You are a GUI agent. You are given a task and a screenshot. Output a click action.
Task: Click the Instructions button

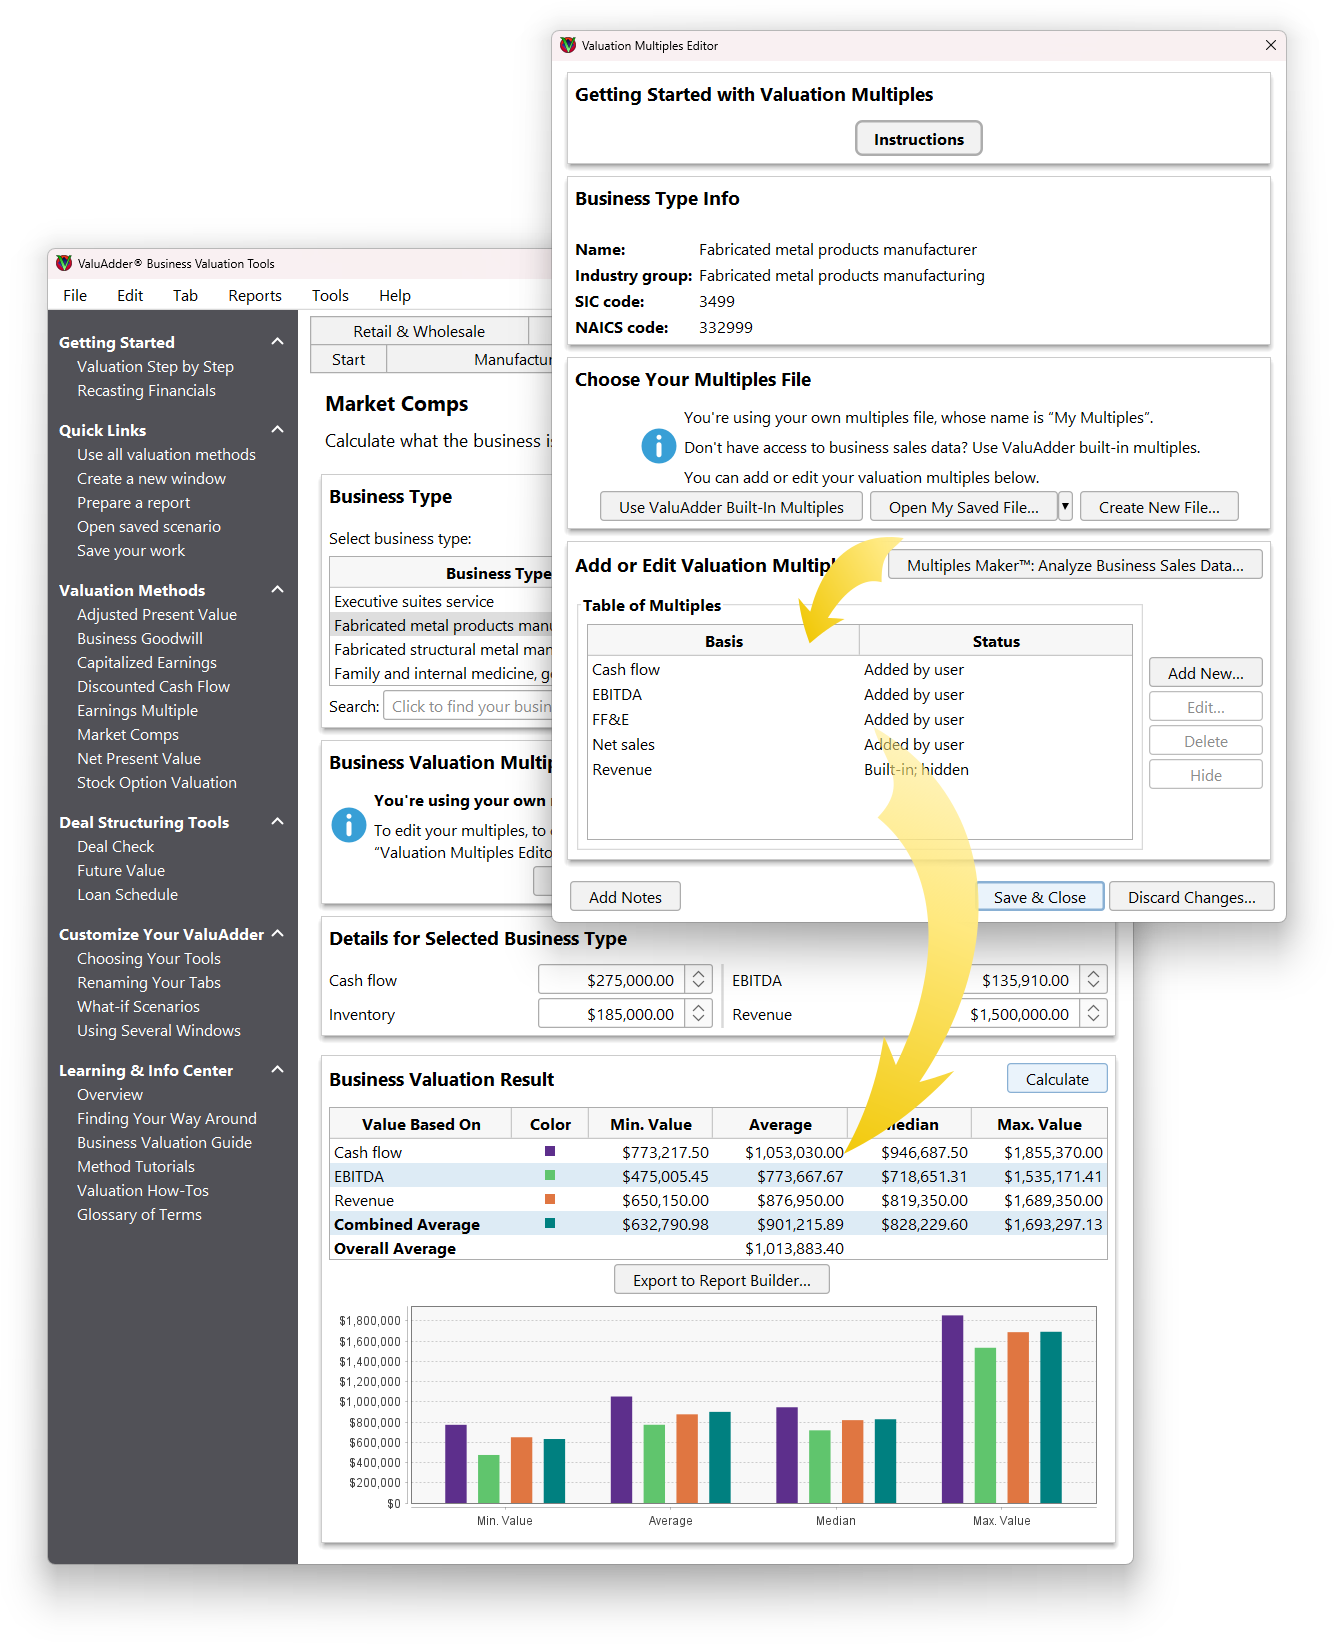[x=919, y=139]
